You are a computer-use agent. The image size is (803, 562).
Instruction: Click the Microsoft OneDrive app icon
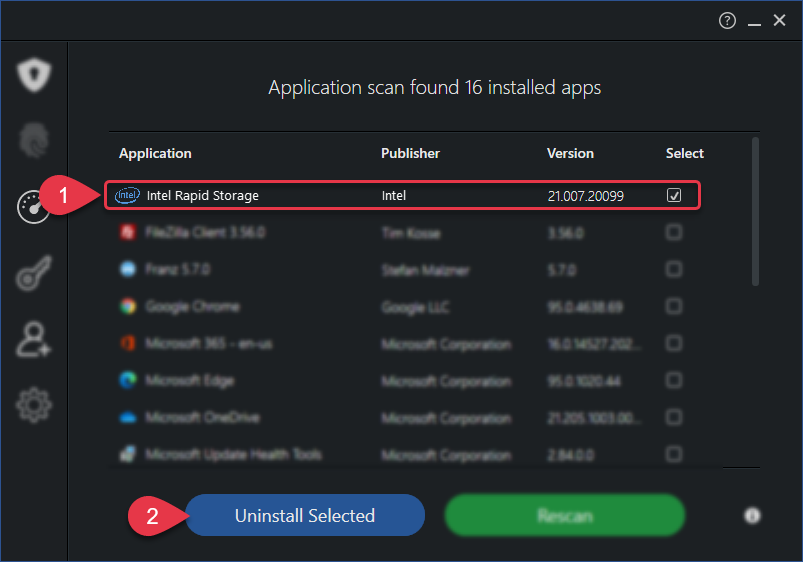tap(128, 418)
